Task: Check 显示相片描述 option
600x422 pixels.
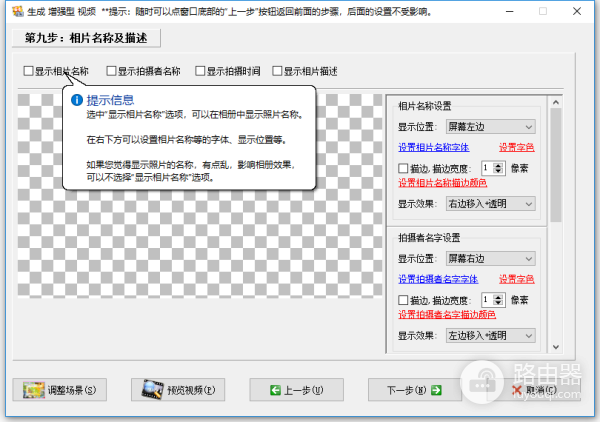Action: point(277,71)
